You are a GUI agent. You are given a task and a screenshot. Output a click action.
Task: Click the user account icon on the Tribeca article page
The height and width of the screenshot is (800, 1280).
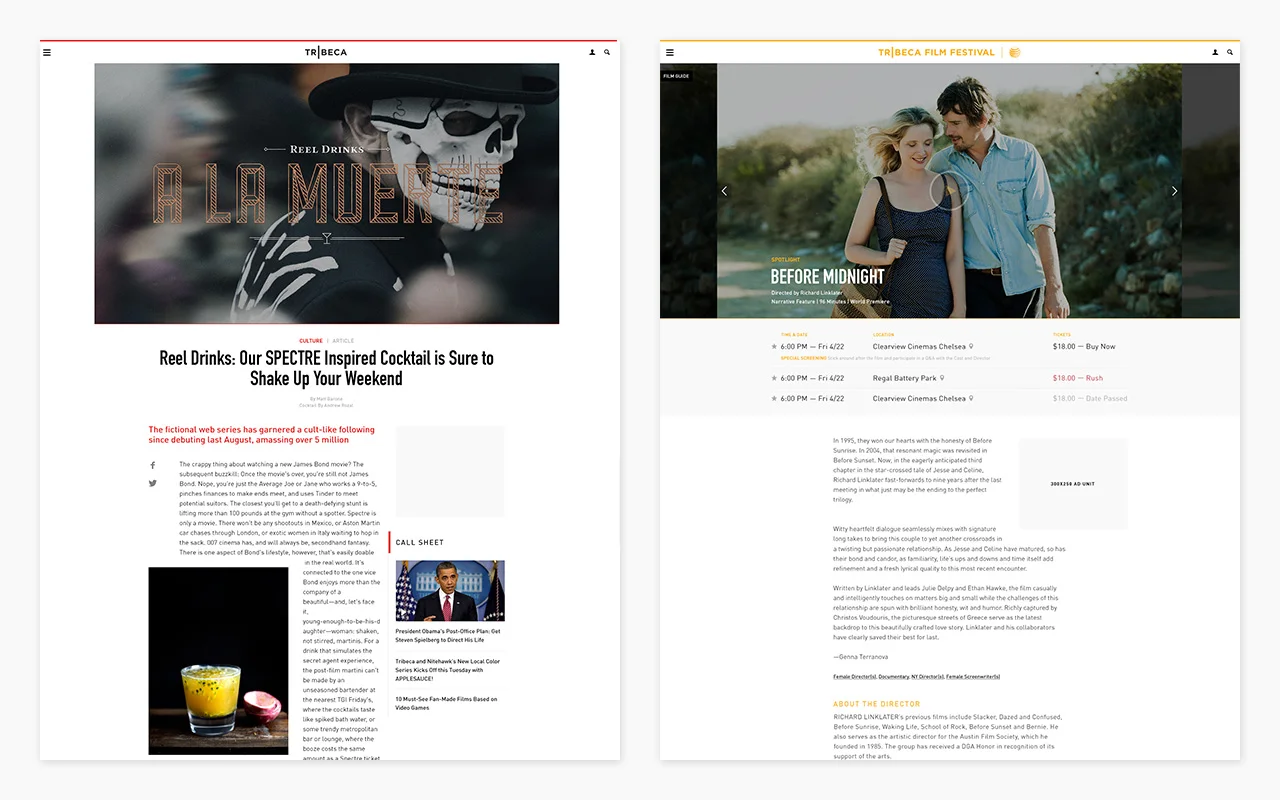pyautogui.click(x=592, y=52)
